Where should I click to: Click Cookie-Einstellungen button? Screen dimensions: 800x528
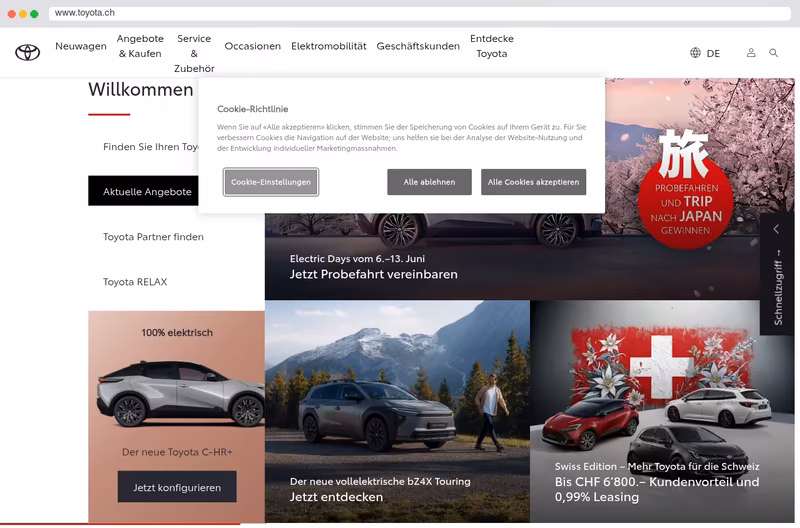point(271,182)
